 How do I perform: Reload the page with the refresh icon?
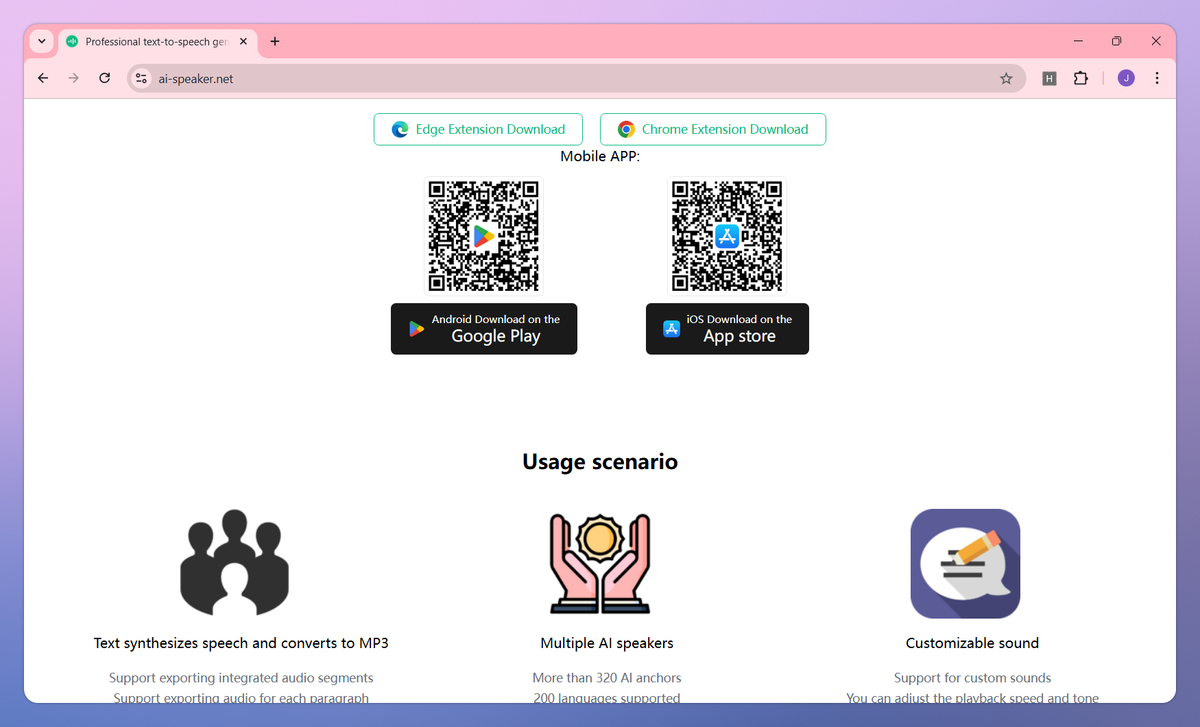[x=104, y=78]
